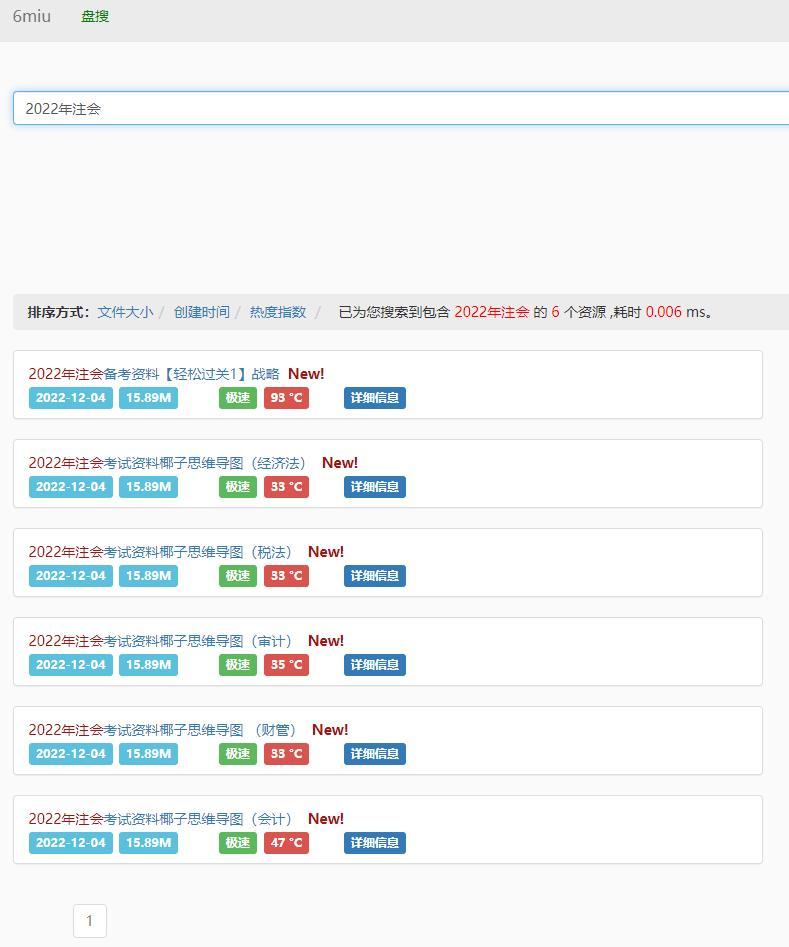This screenshot has width=789, height=947.
Task: Open the 椰子思维导图（会计）result title
Action: point(161,818)
